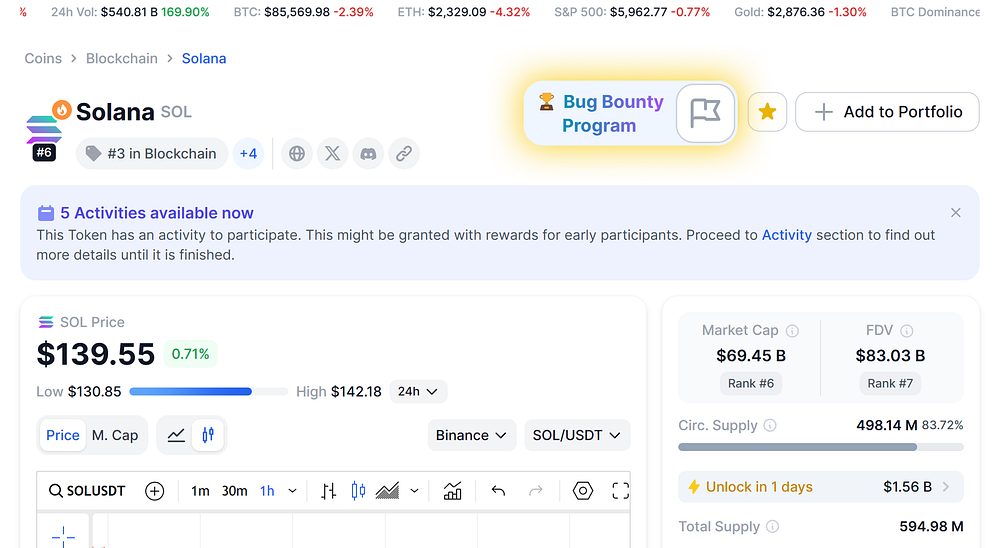The width and height of the screenshot is (1000, 548).
Task: Open the SOL/USDT pair dropdown
Action: 577,435
